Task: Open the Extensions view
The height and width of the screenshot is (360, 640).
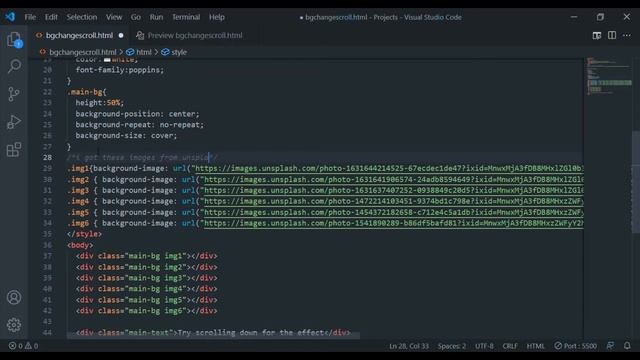Action: pos(14,149)
